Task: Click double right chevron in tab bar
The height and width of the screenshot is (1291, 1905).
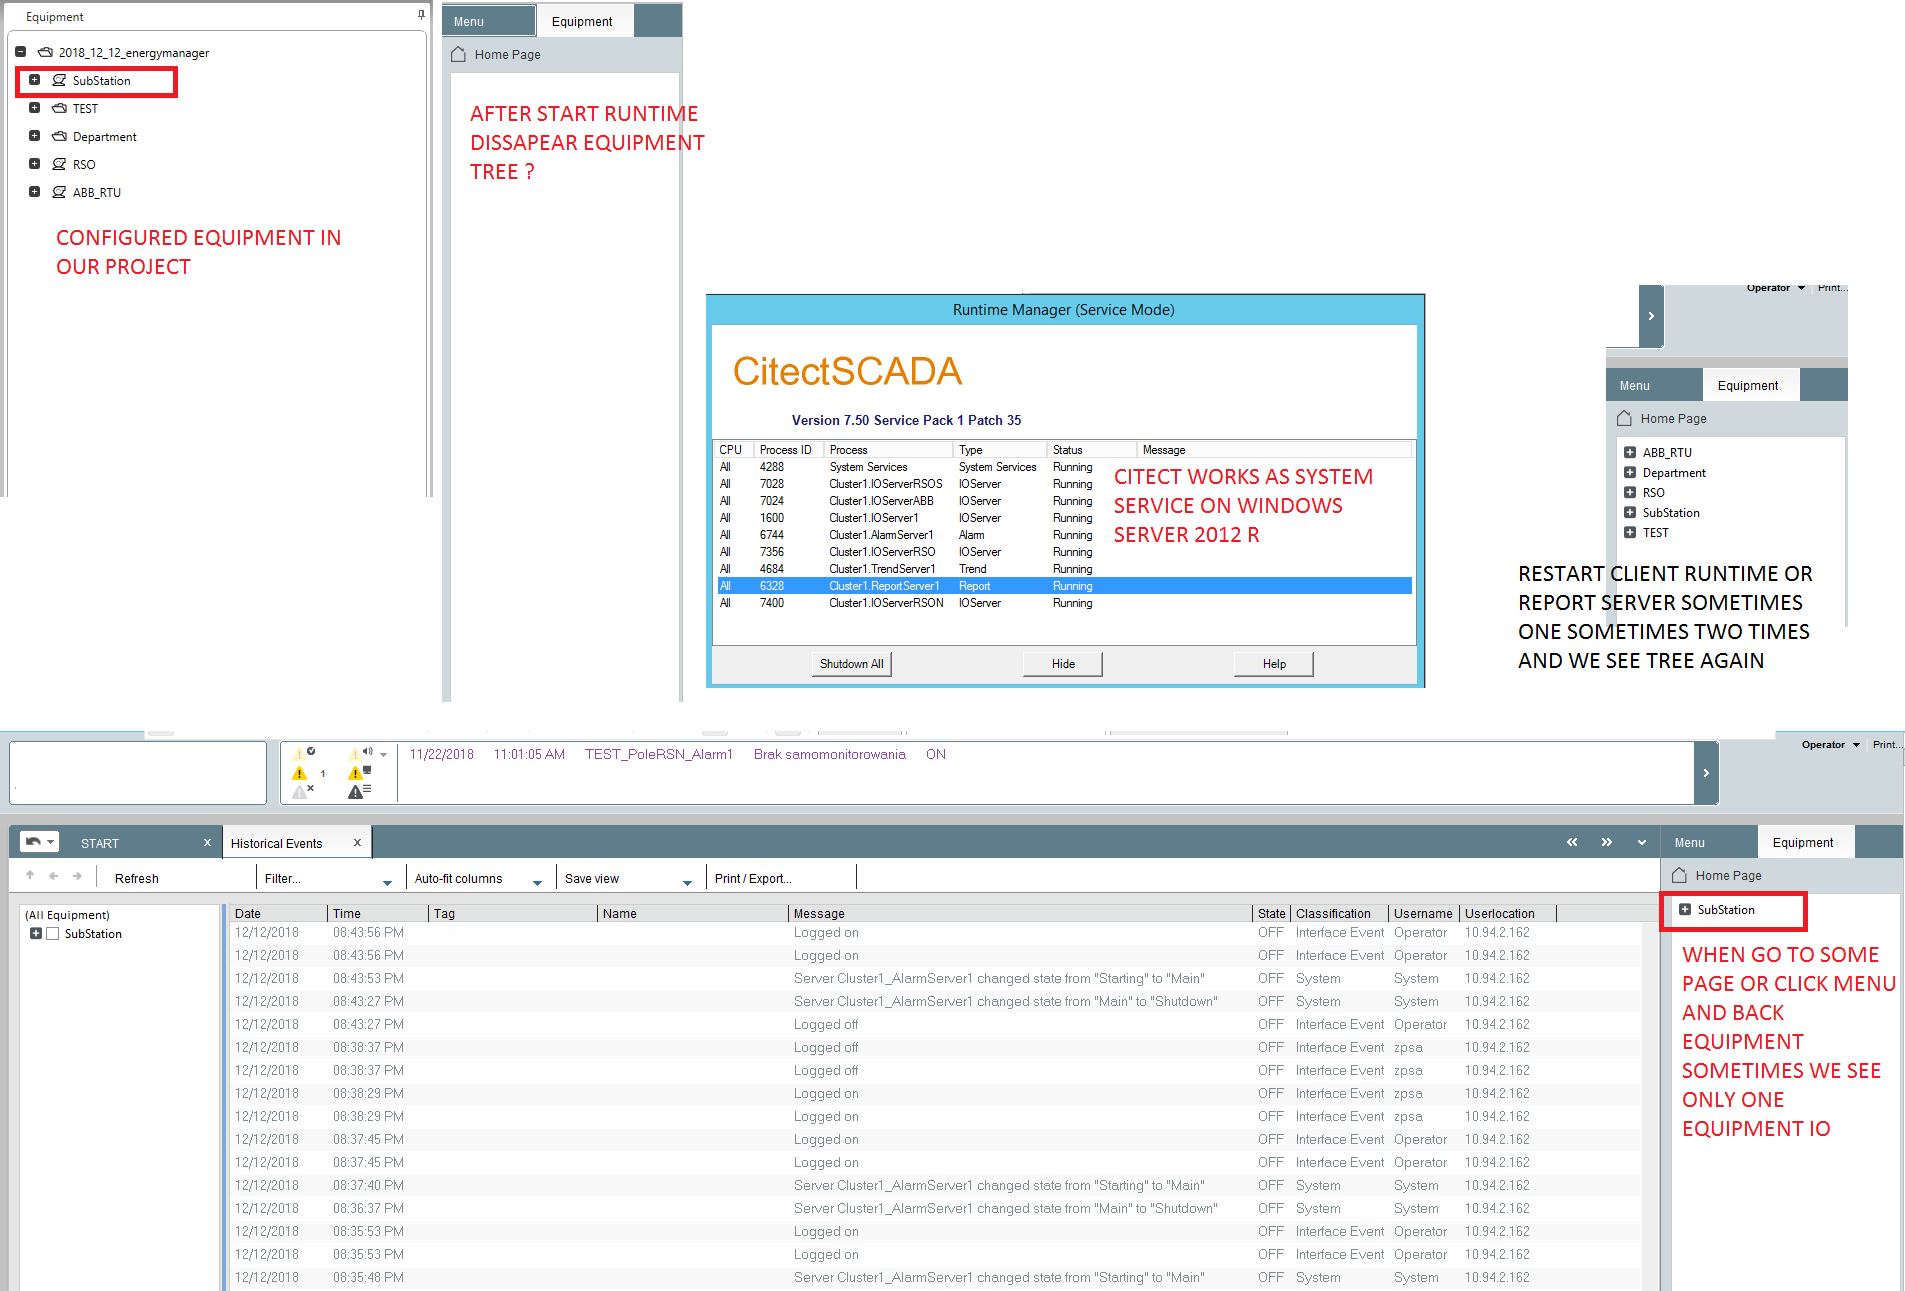Action: point(1606,842)
